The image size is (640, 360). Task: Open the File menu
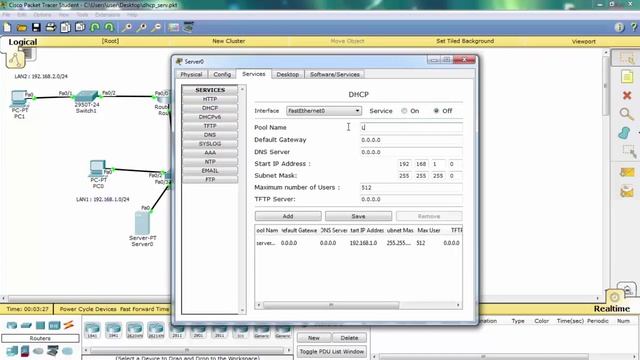pyautogui.click(x=6, y=15)
